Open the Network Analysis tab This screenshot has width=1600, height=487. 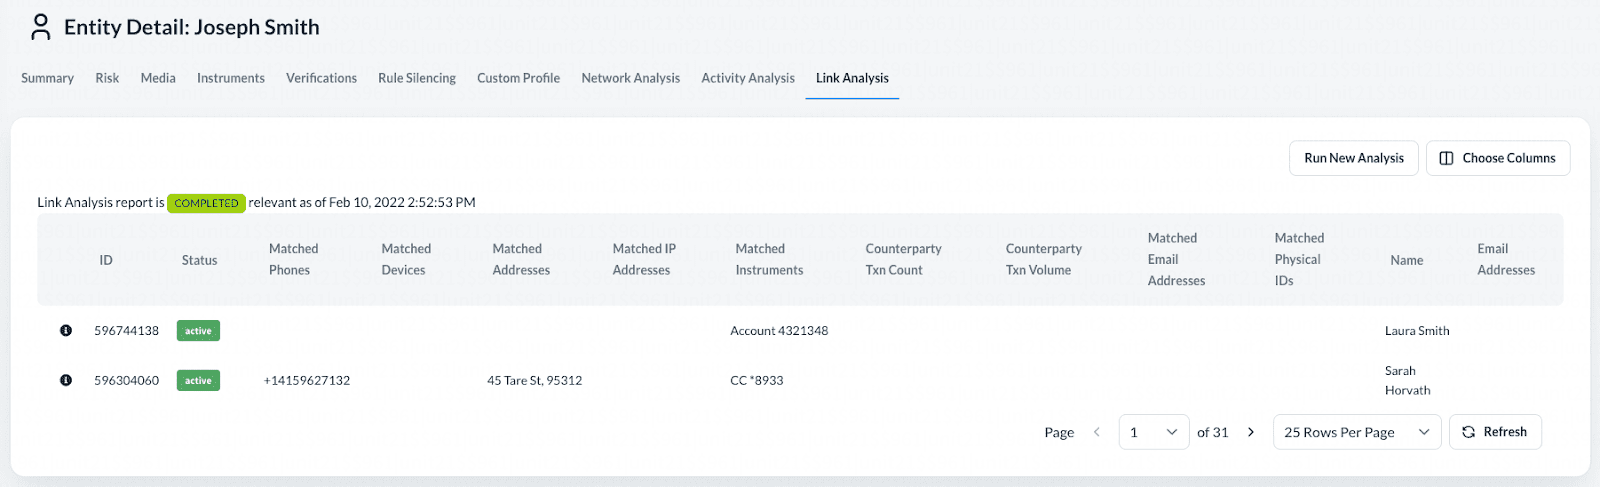[630, 78]
